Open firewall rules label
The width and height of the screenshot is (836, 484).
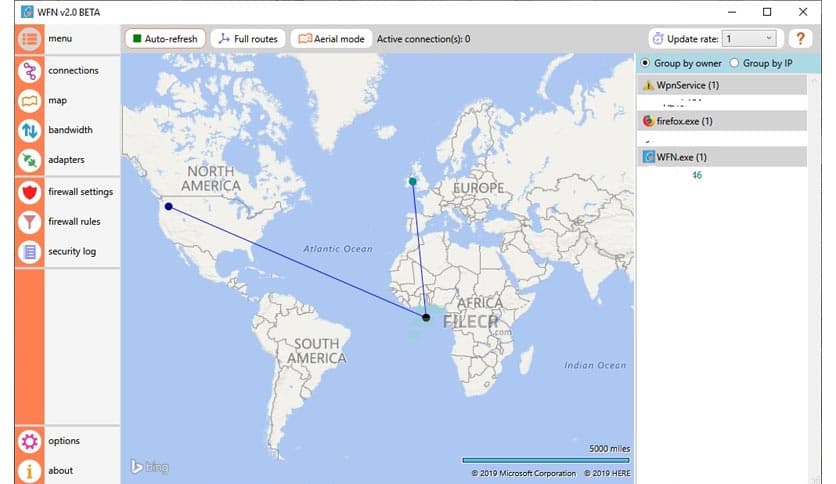point(74,221)
